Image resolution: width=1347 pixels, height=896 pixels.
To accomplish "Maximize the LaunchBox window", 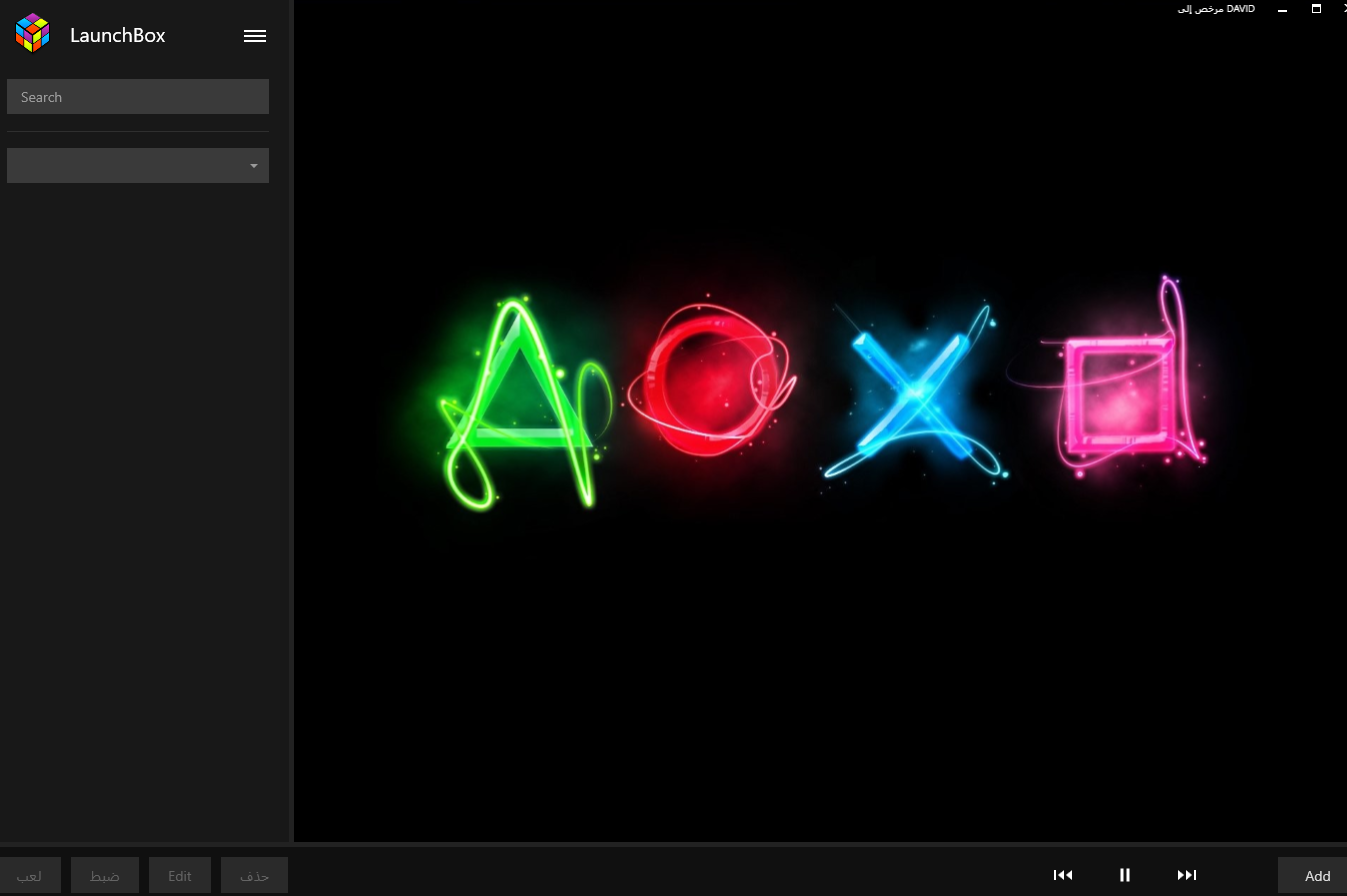I will coord(1316,9).
